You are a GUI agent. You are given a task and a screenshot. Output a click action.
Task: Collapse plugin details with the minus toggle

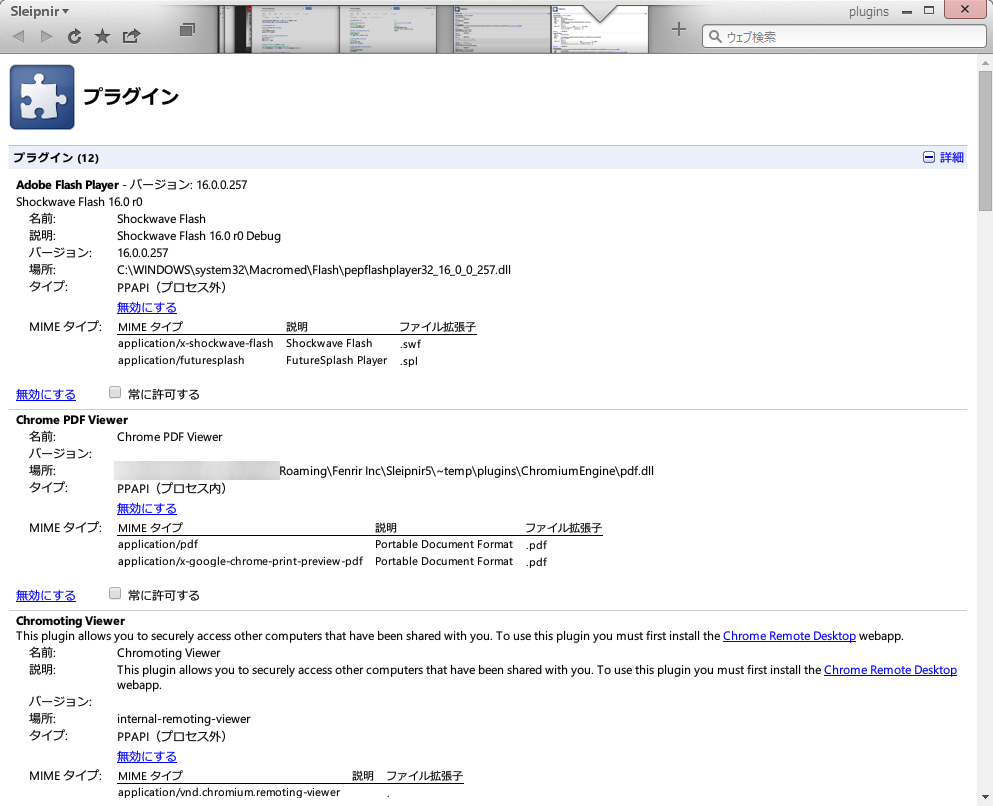tap(930, 157)
